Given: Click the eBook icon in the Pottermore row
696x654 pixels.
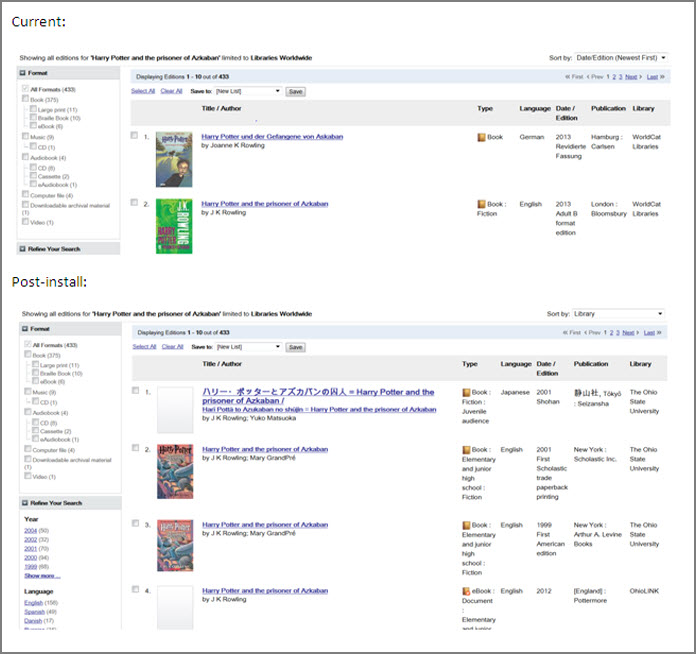Looking at the screenshot, I should point(467,592).
